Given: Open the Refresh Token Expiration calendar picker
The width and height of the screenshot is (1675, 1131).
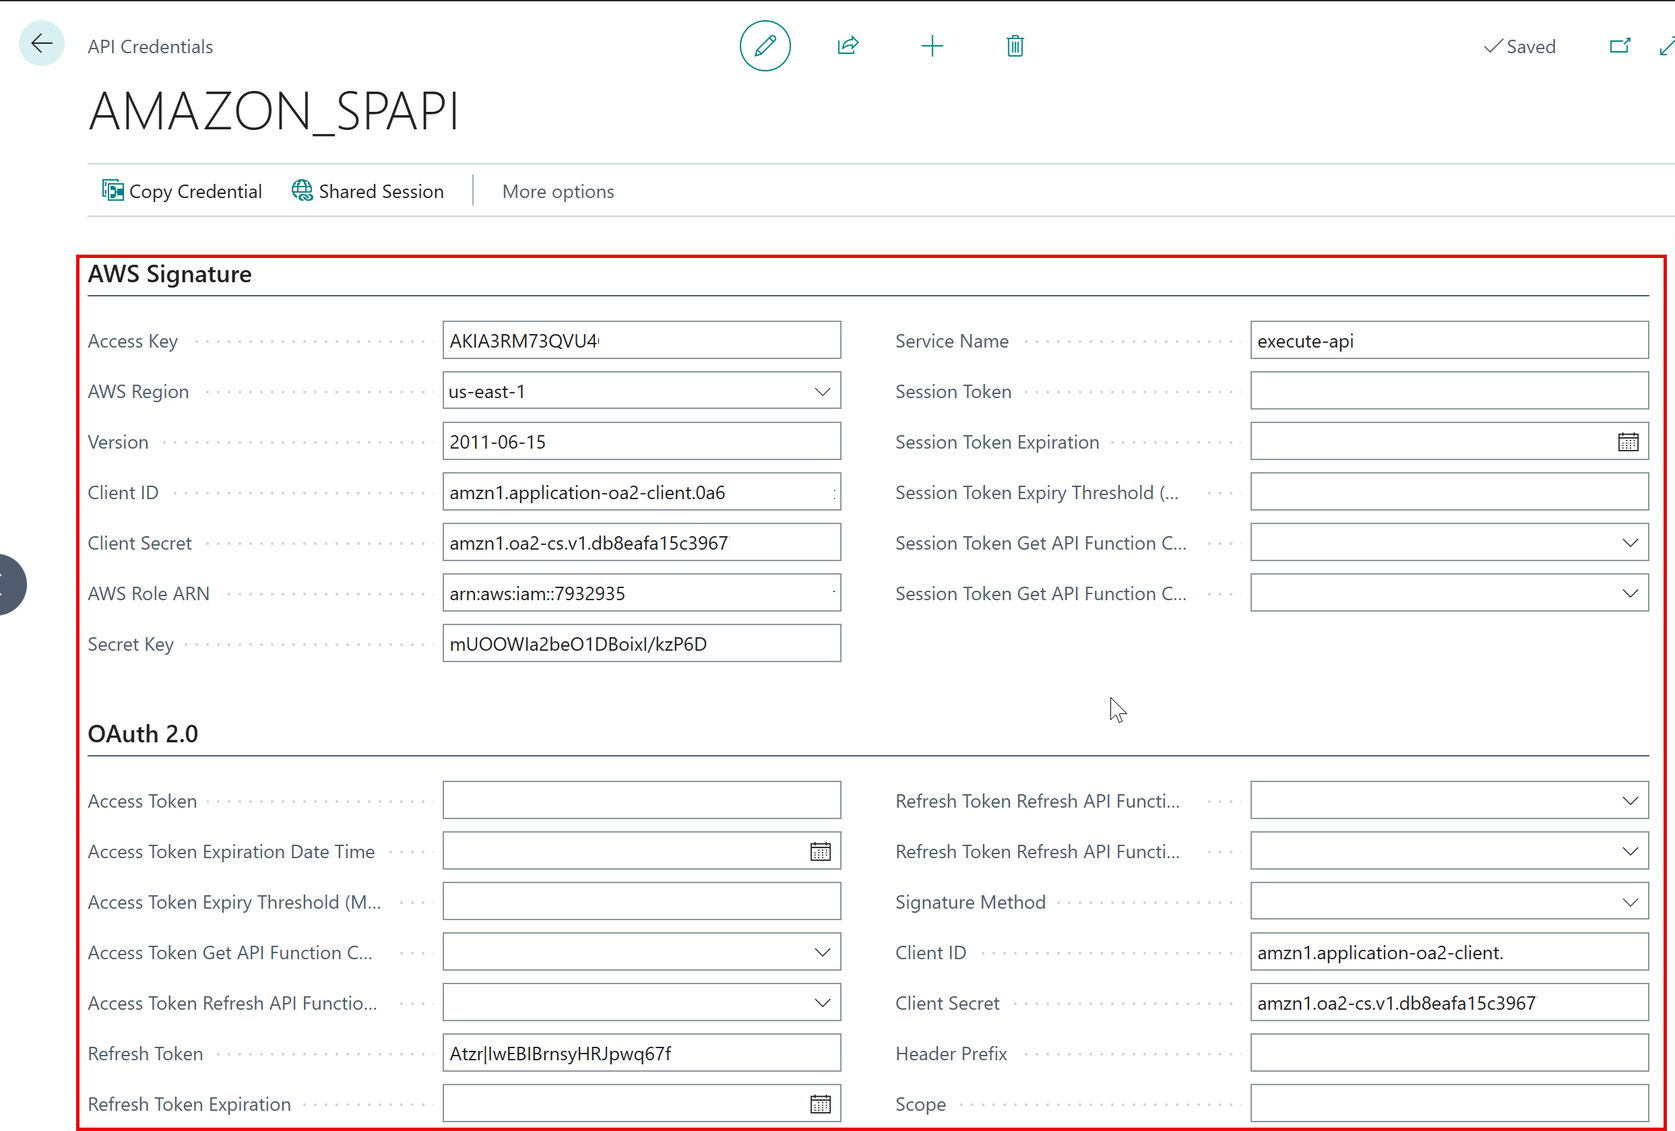Looking at the screenshot, I should 820,1104.
